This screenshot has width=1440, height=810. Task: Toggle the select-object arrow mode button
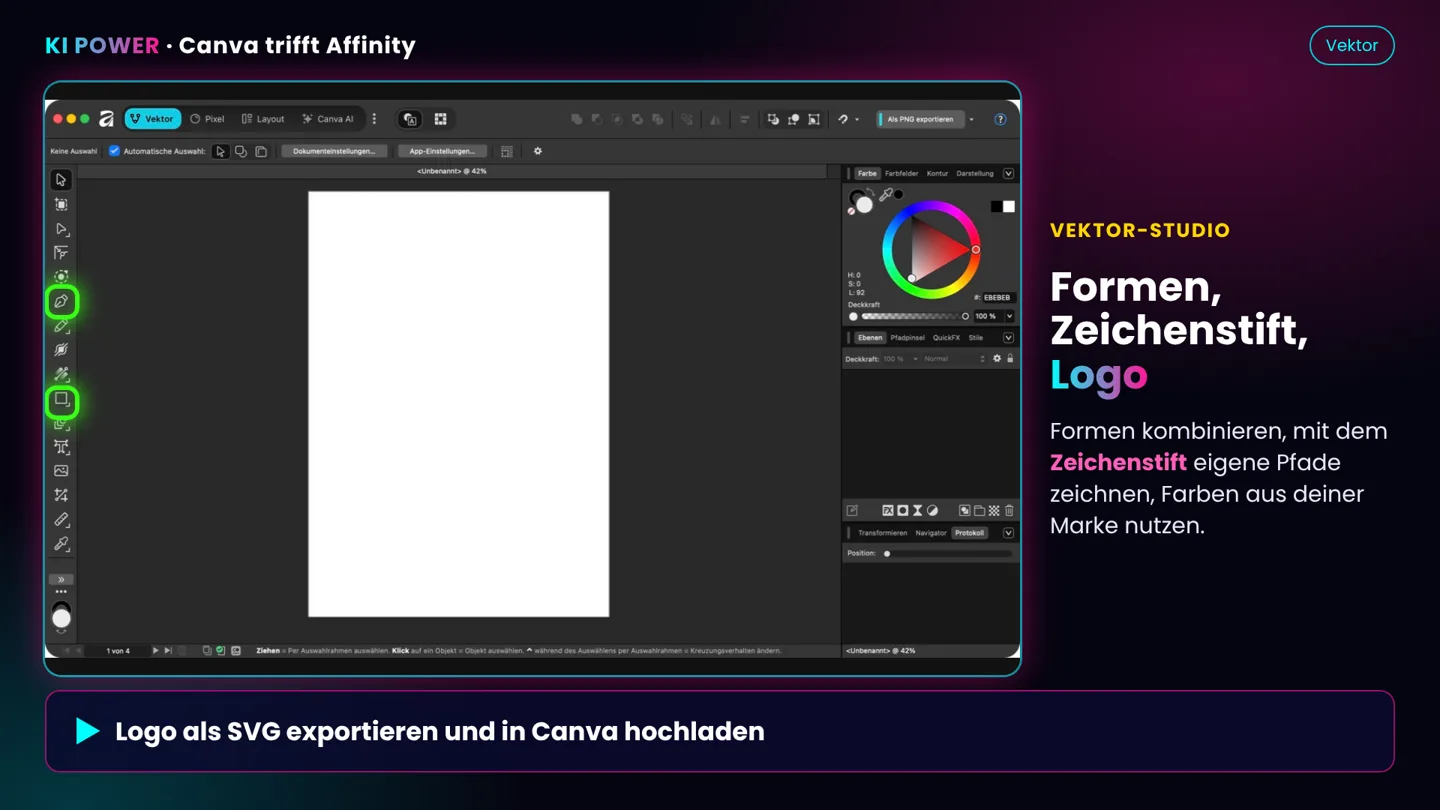pos(221,151)
